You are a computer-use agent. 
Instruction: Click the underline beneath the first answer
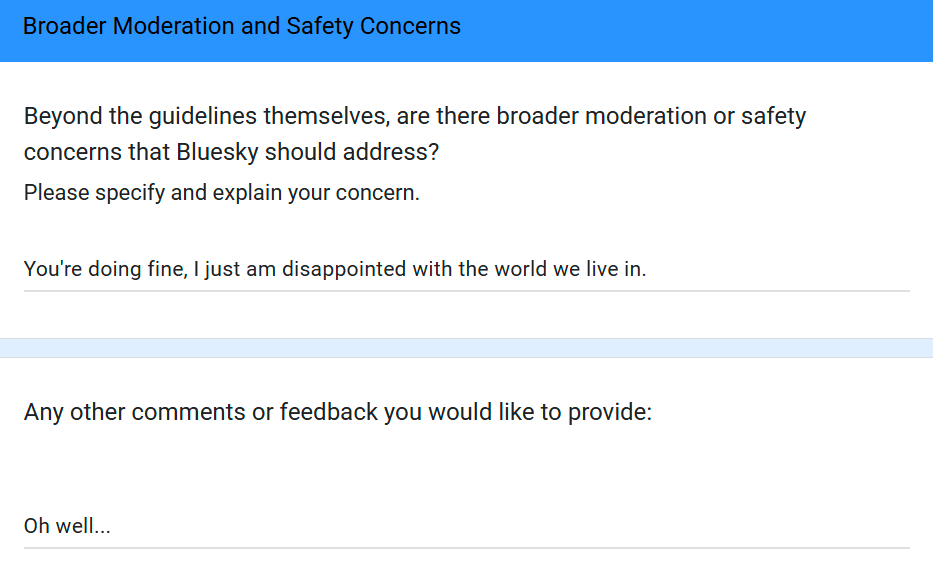[x=466, y=291]
